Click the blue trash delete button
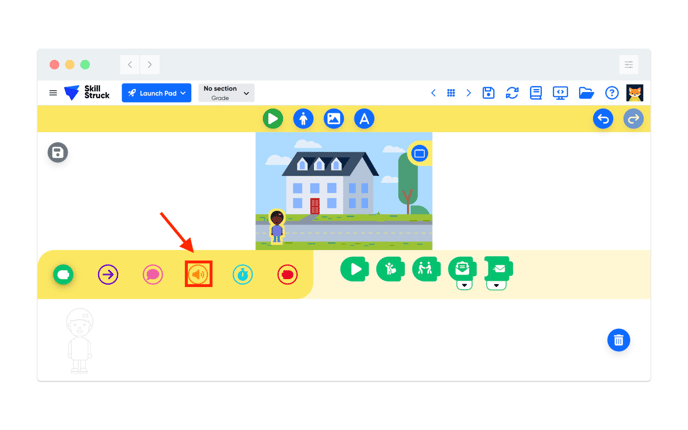Image resolution: width=688 pixels, height=430 pixels. click(x=618, y=340)
